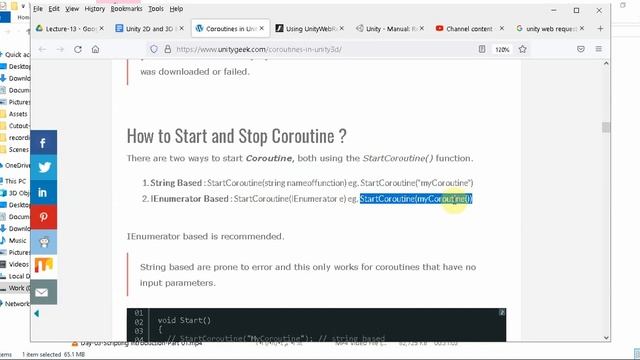Click scrollbar down arrow
Image resolution: width=640 pixels, height=360 pixels.
(x=606, y=338)
